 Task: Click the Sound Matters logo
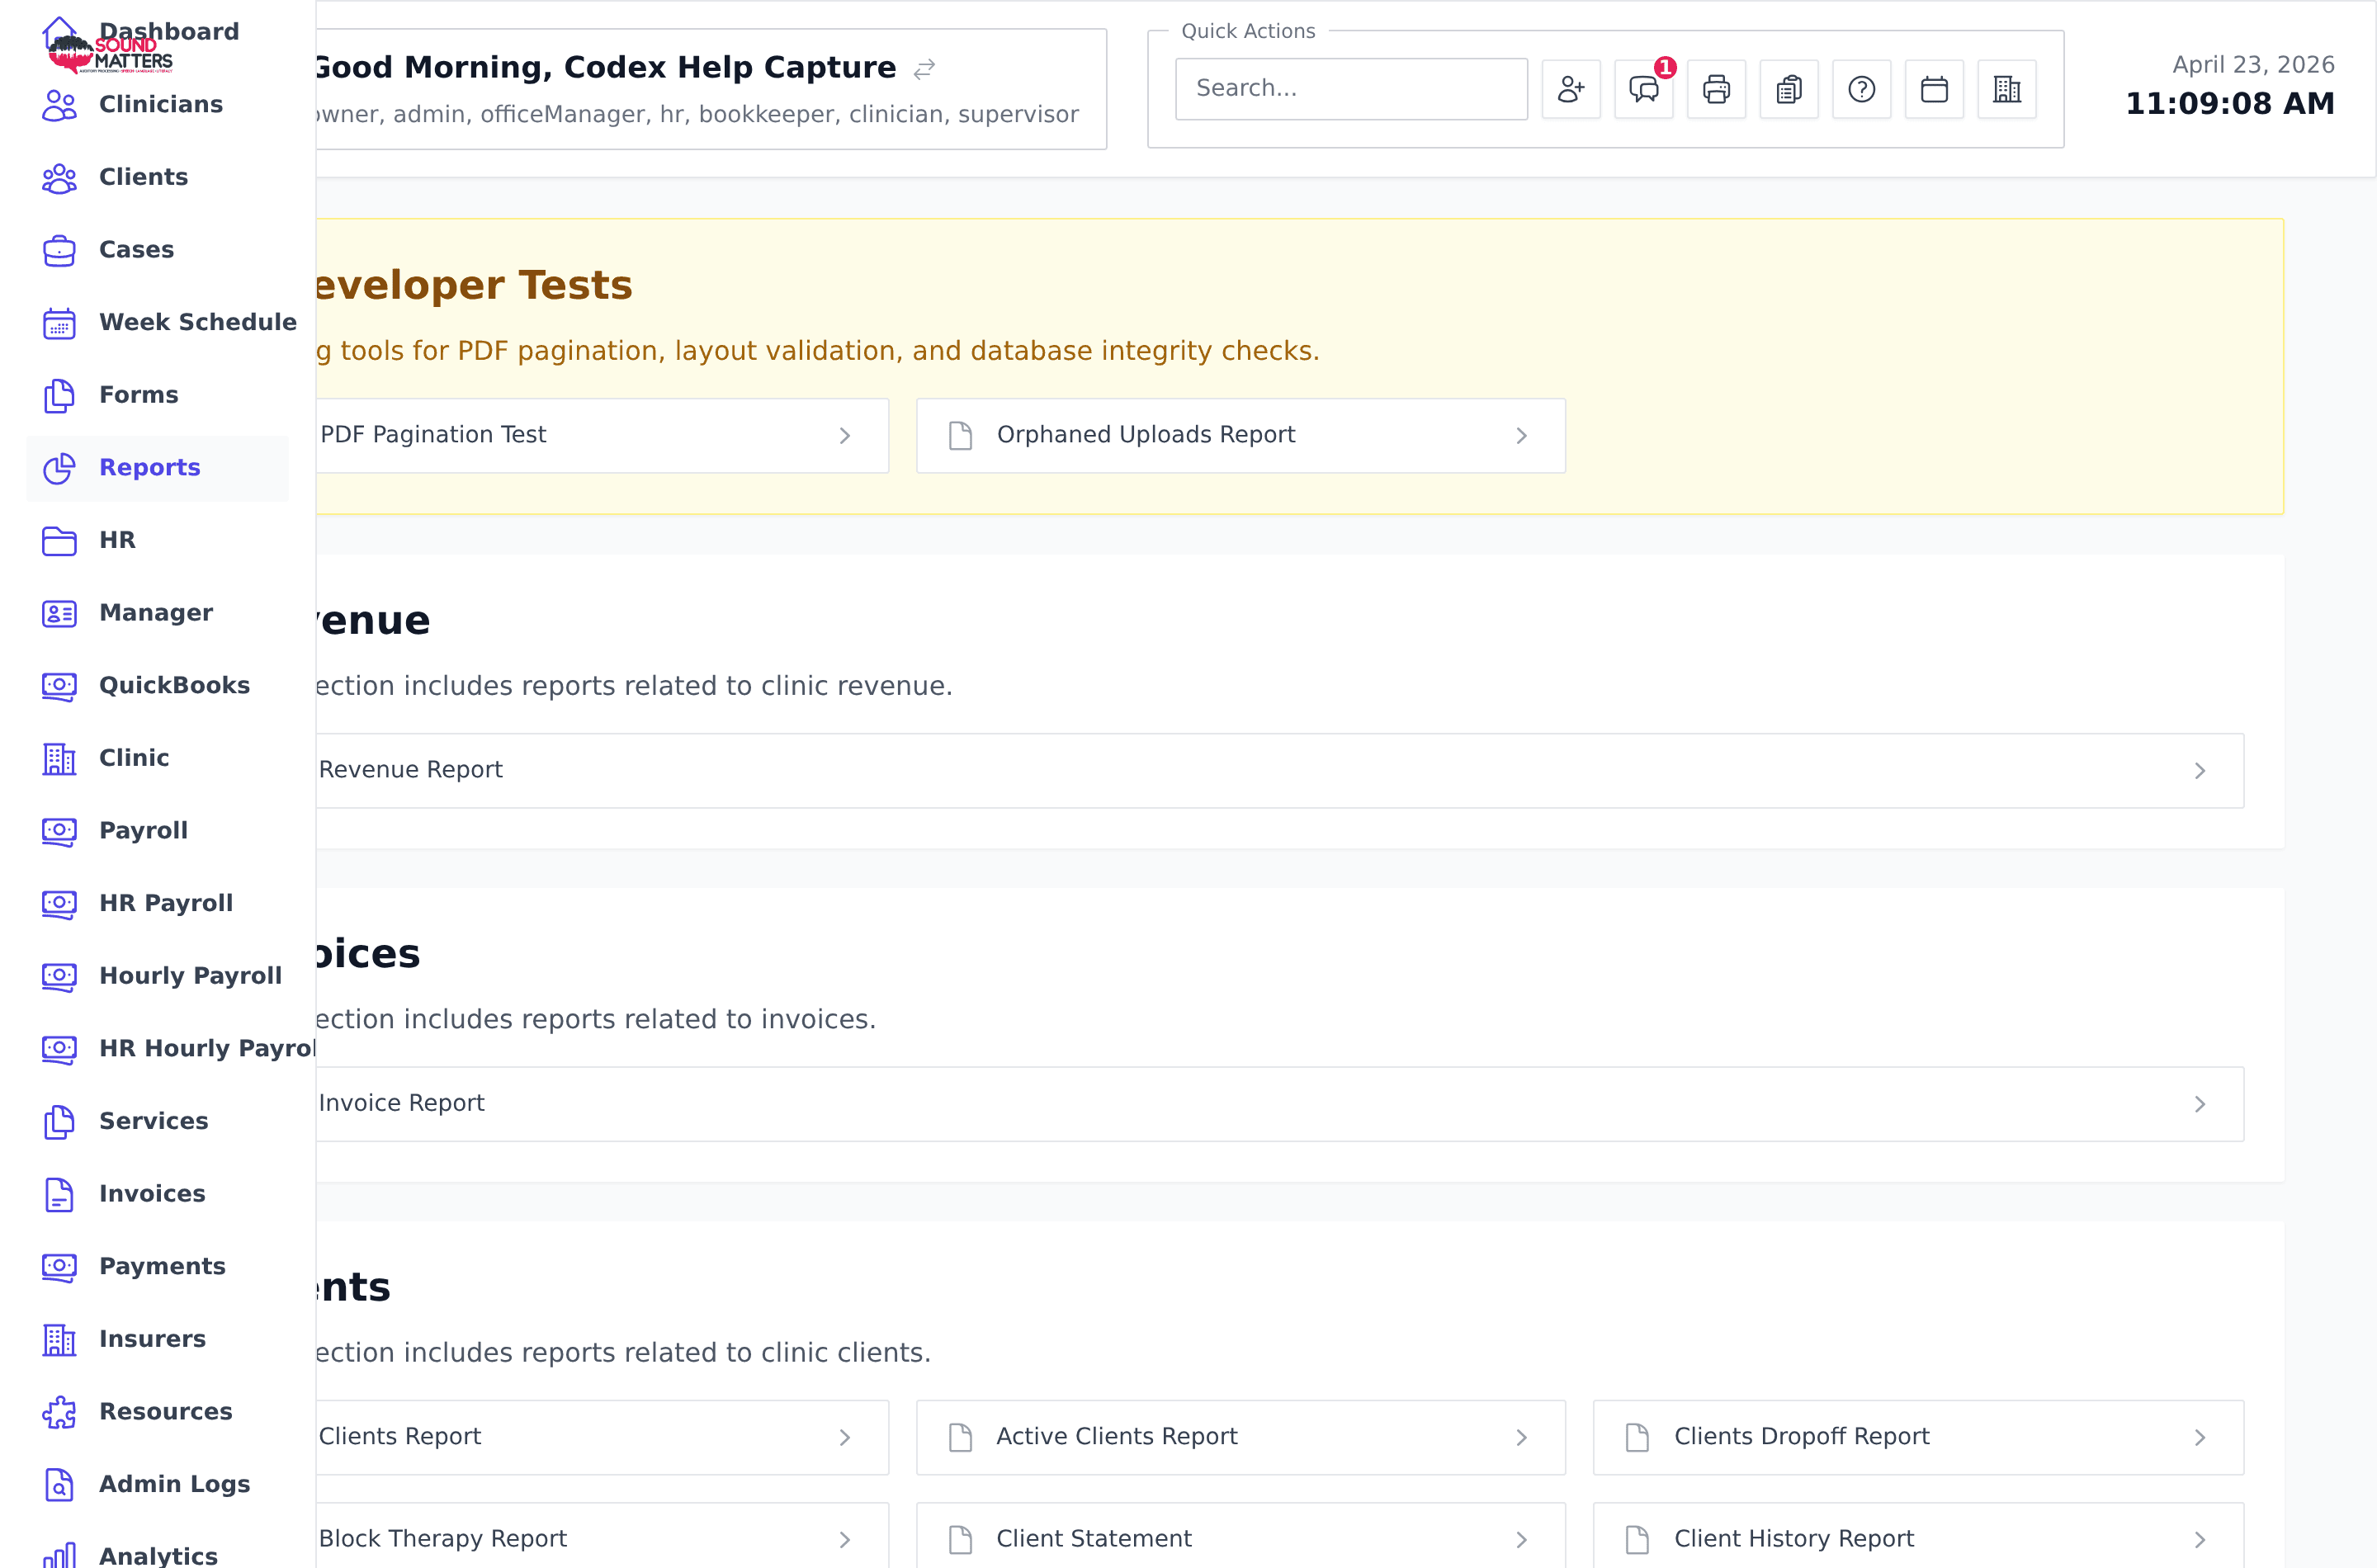click(110, 54)
